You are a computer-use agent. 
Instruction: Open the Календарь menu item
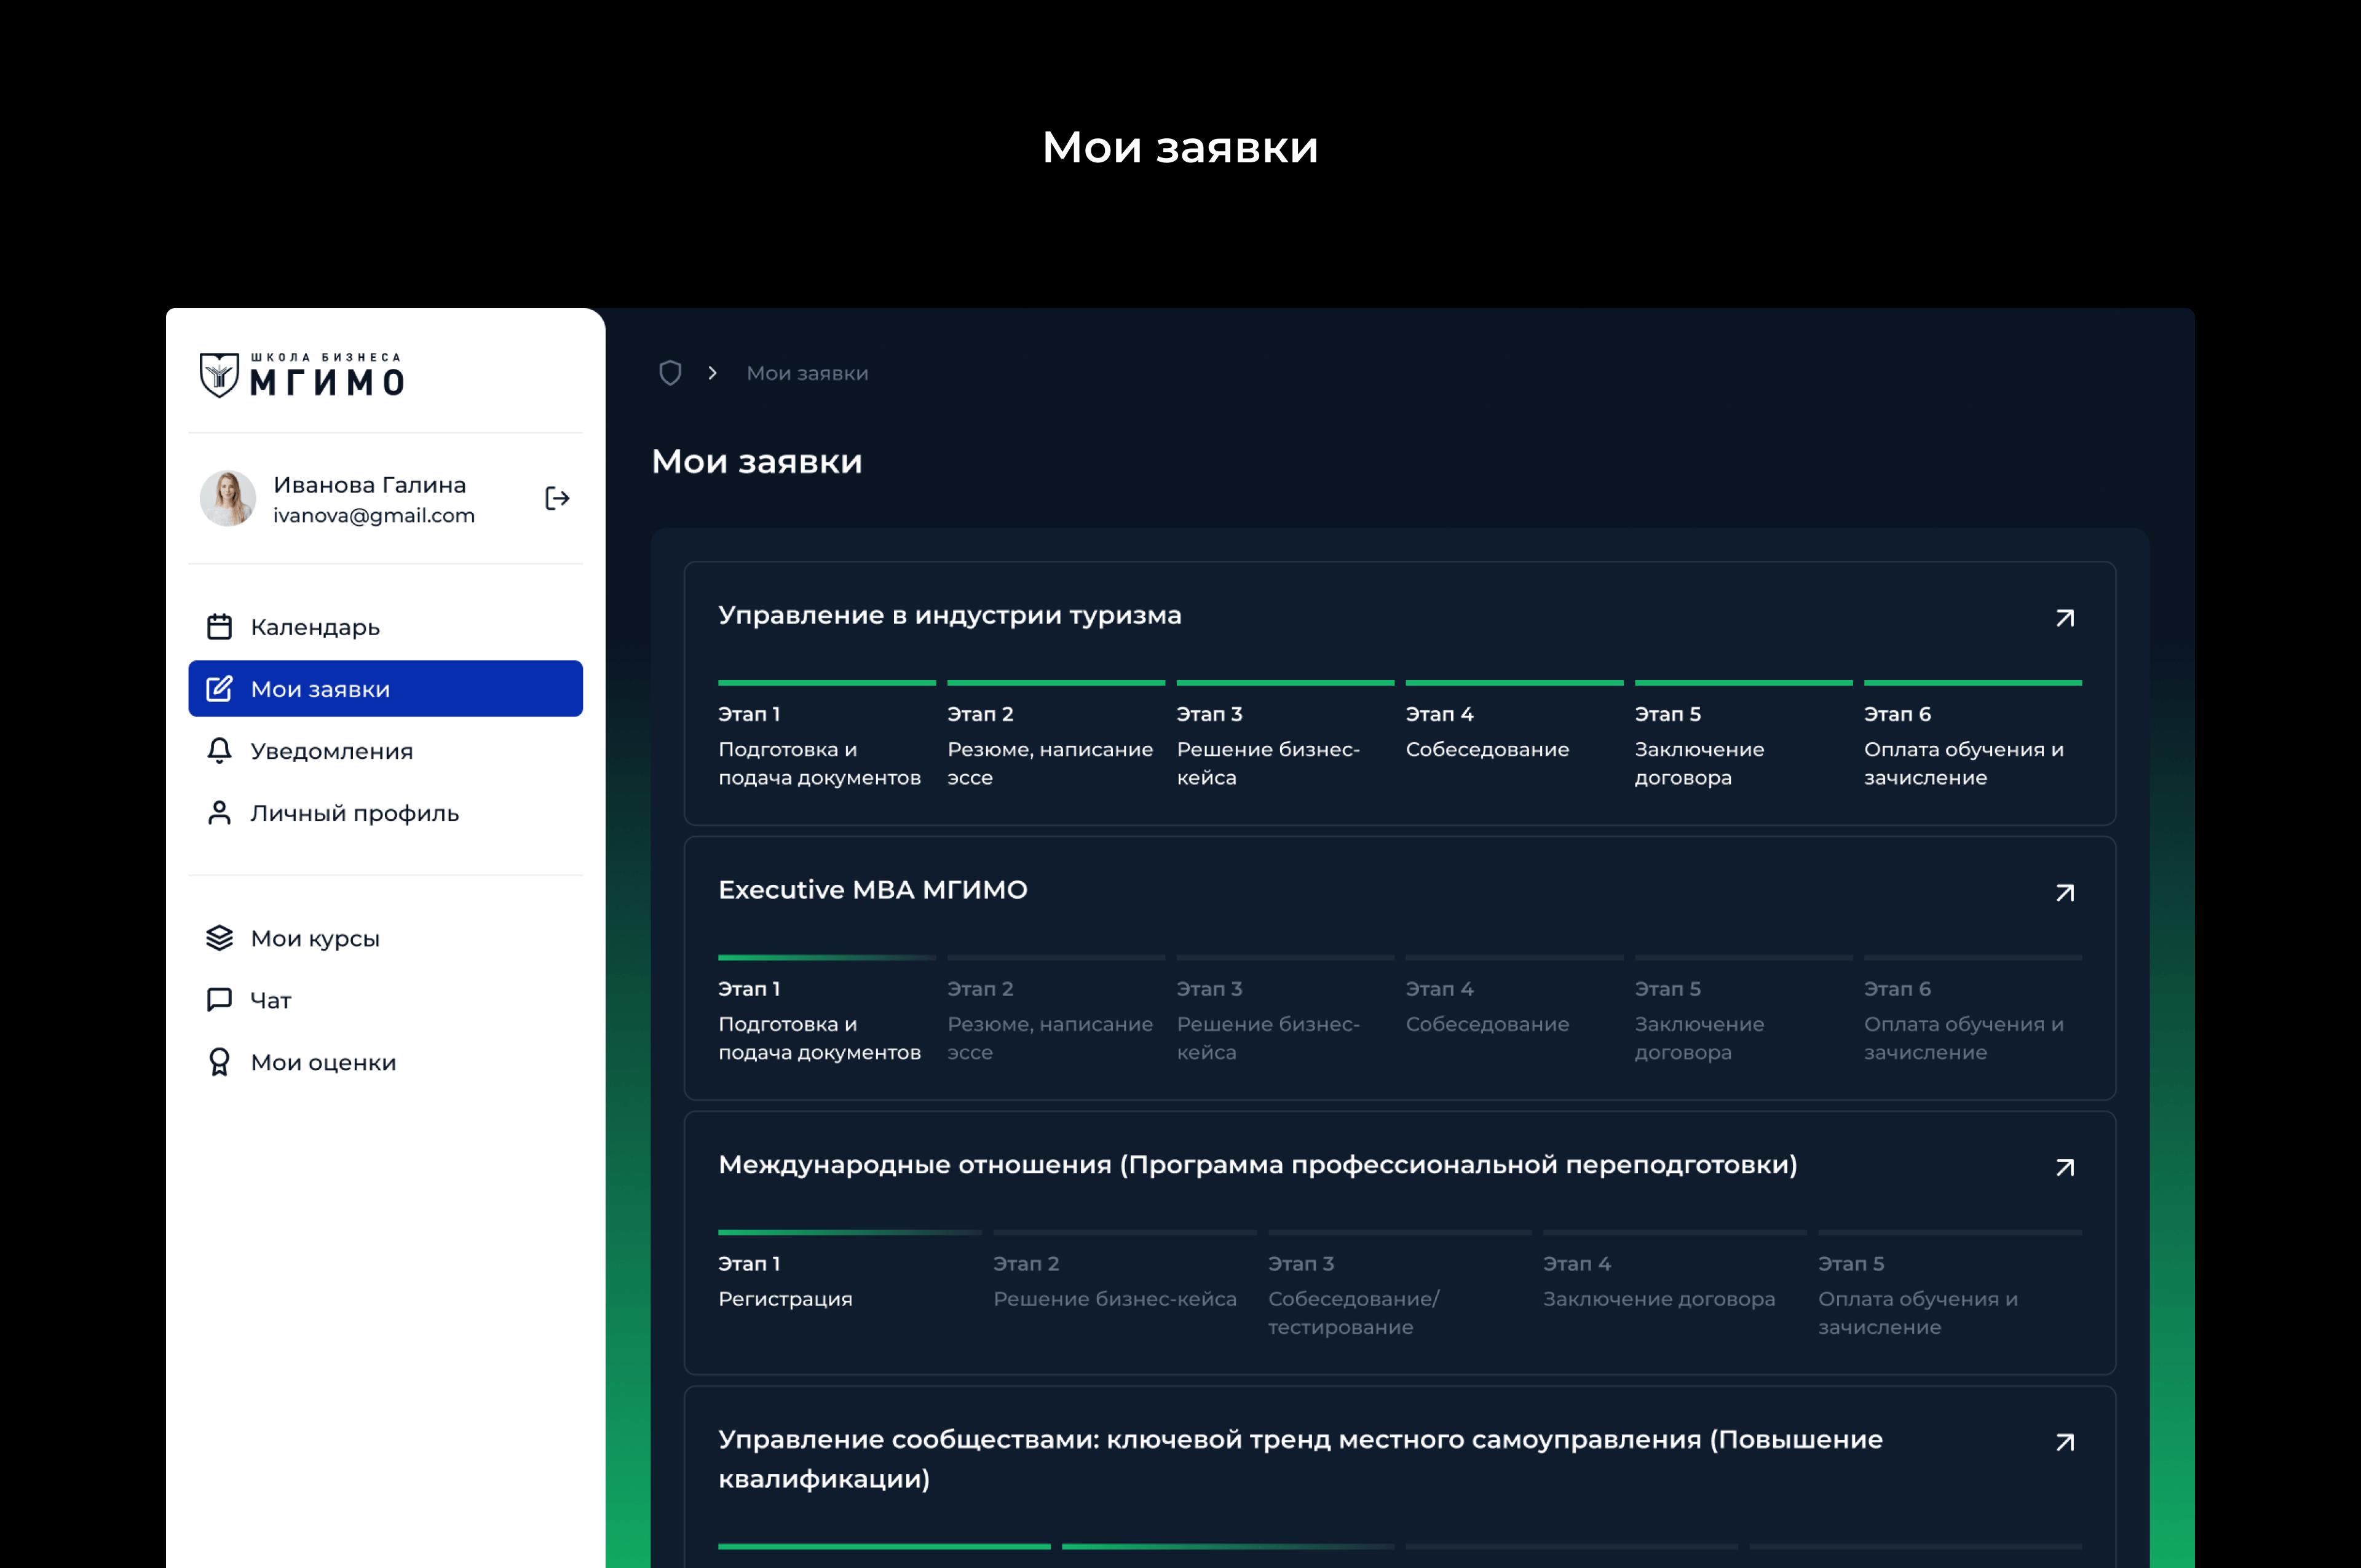[315, 627]
